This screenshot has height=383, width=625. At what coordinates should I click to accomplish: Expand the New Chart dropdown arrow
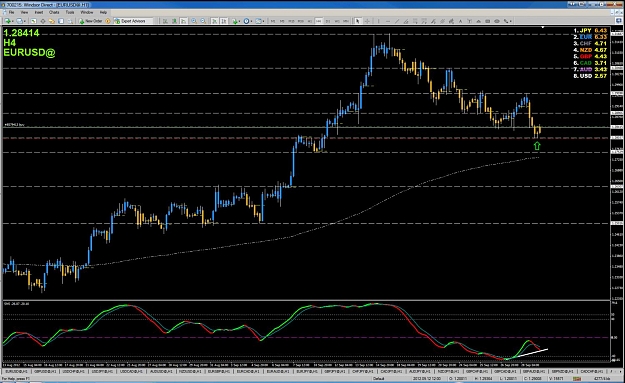click(x=13, y=21)
